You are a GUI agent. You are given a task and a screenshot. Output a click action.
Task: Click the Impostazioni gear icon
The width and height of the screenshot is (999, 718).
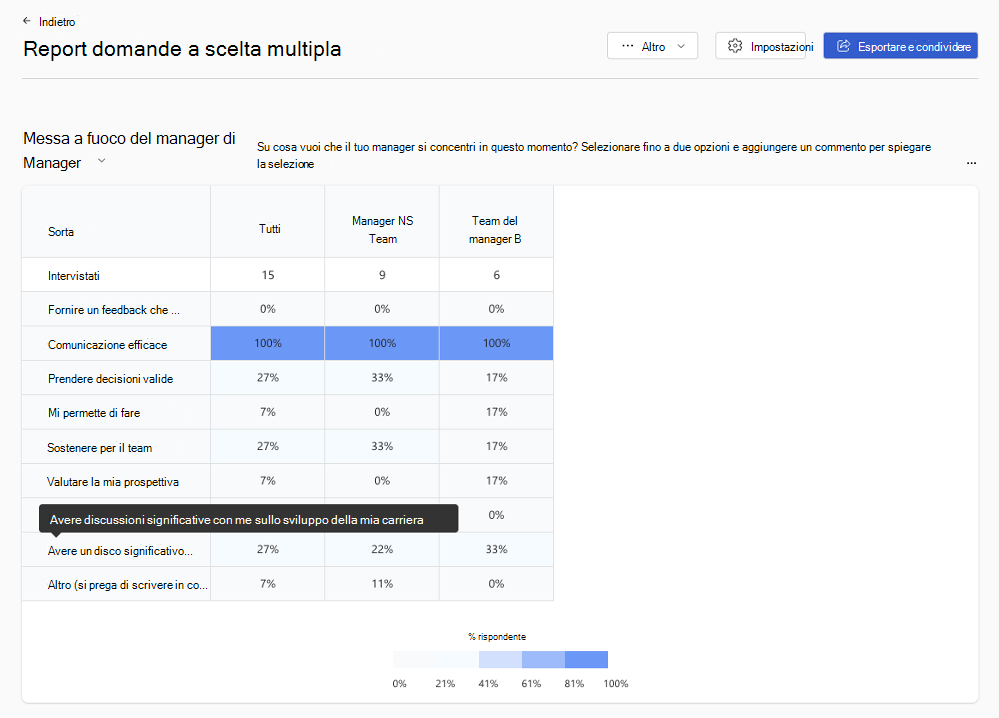[735, 46]
